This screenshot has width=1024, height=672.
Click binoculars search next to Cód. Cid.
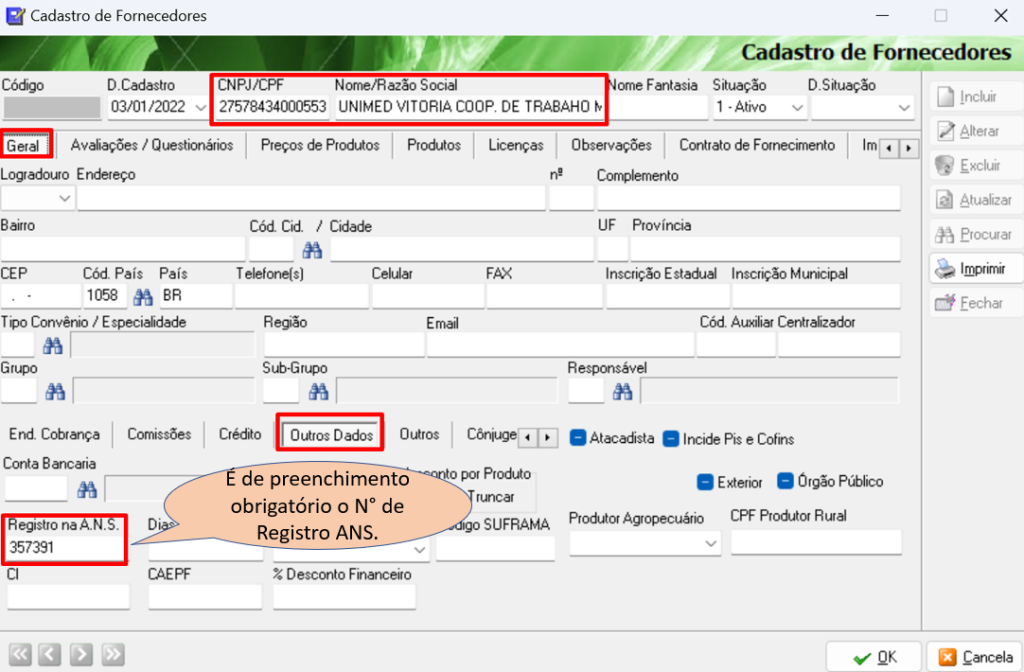pos(313,249)
